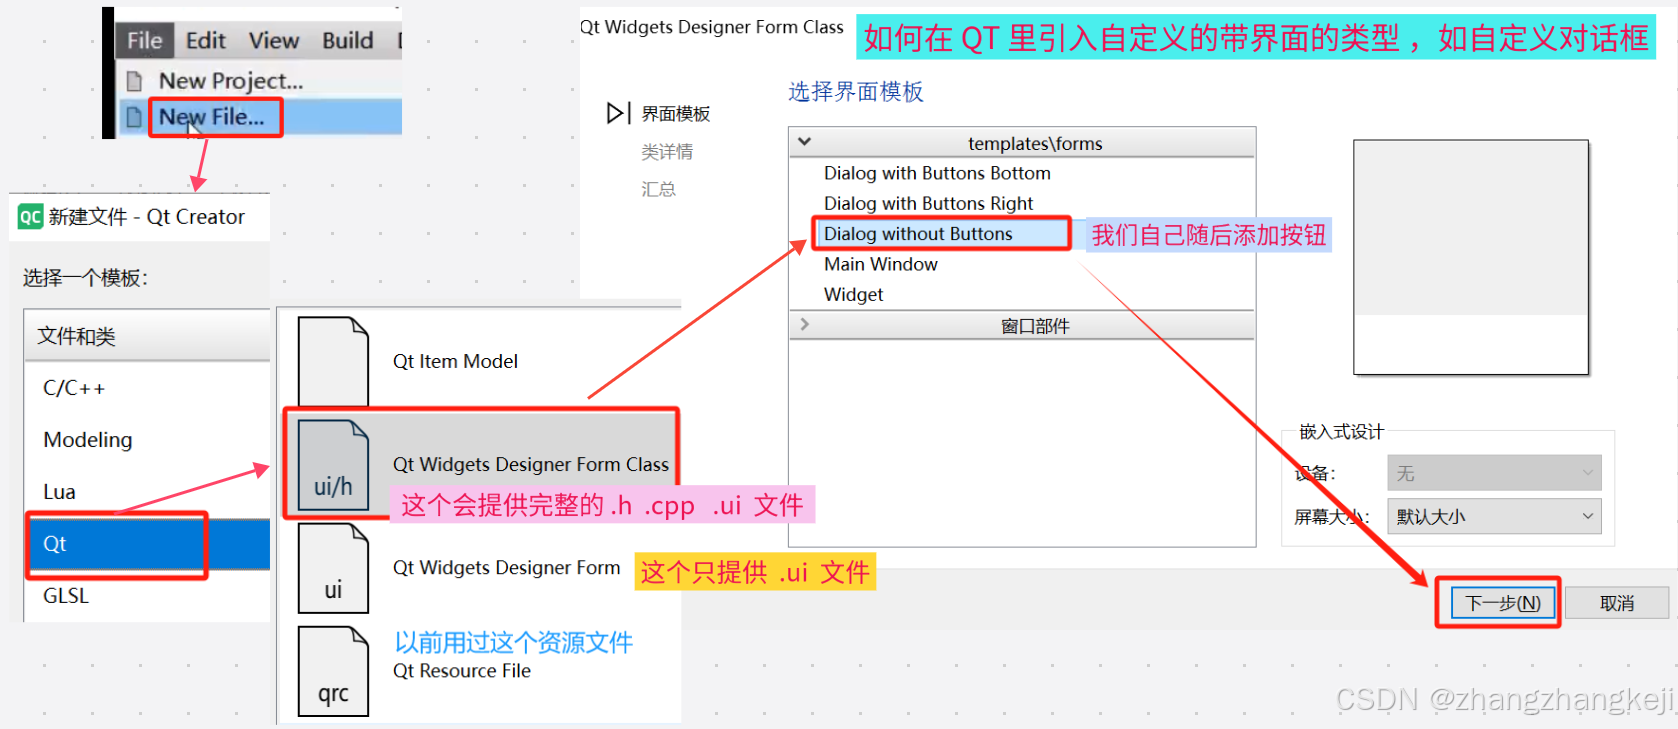Open the File menu

(144, 41)
